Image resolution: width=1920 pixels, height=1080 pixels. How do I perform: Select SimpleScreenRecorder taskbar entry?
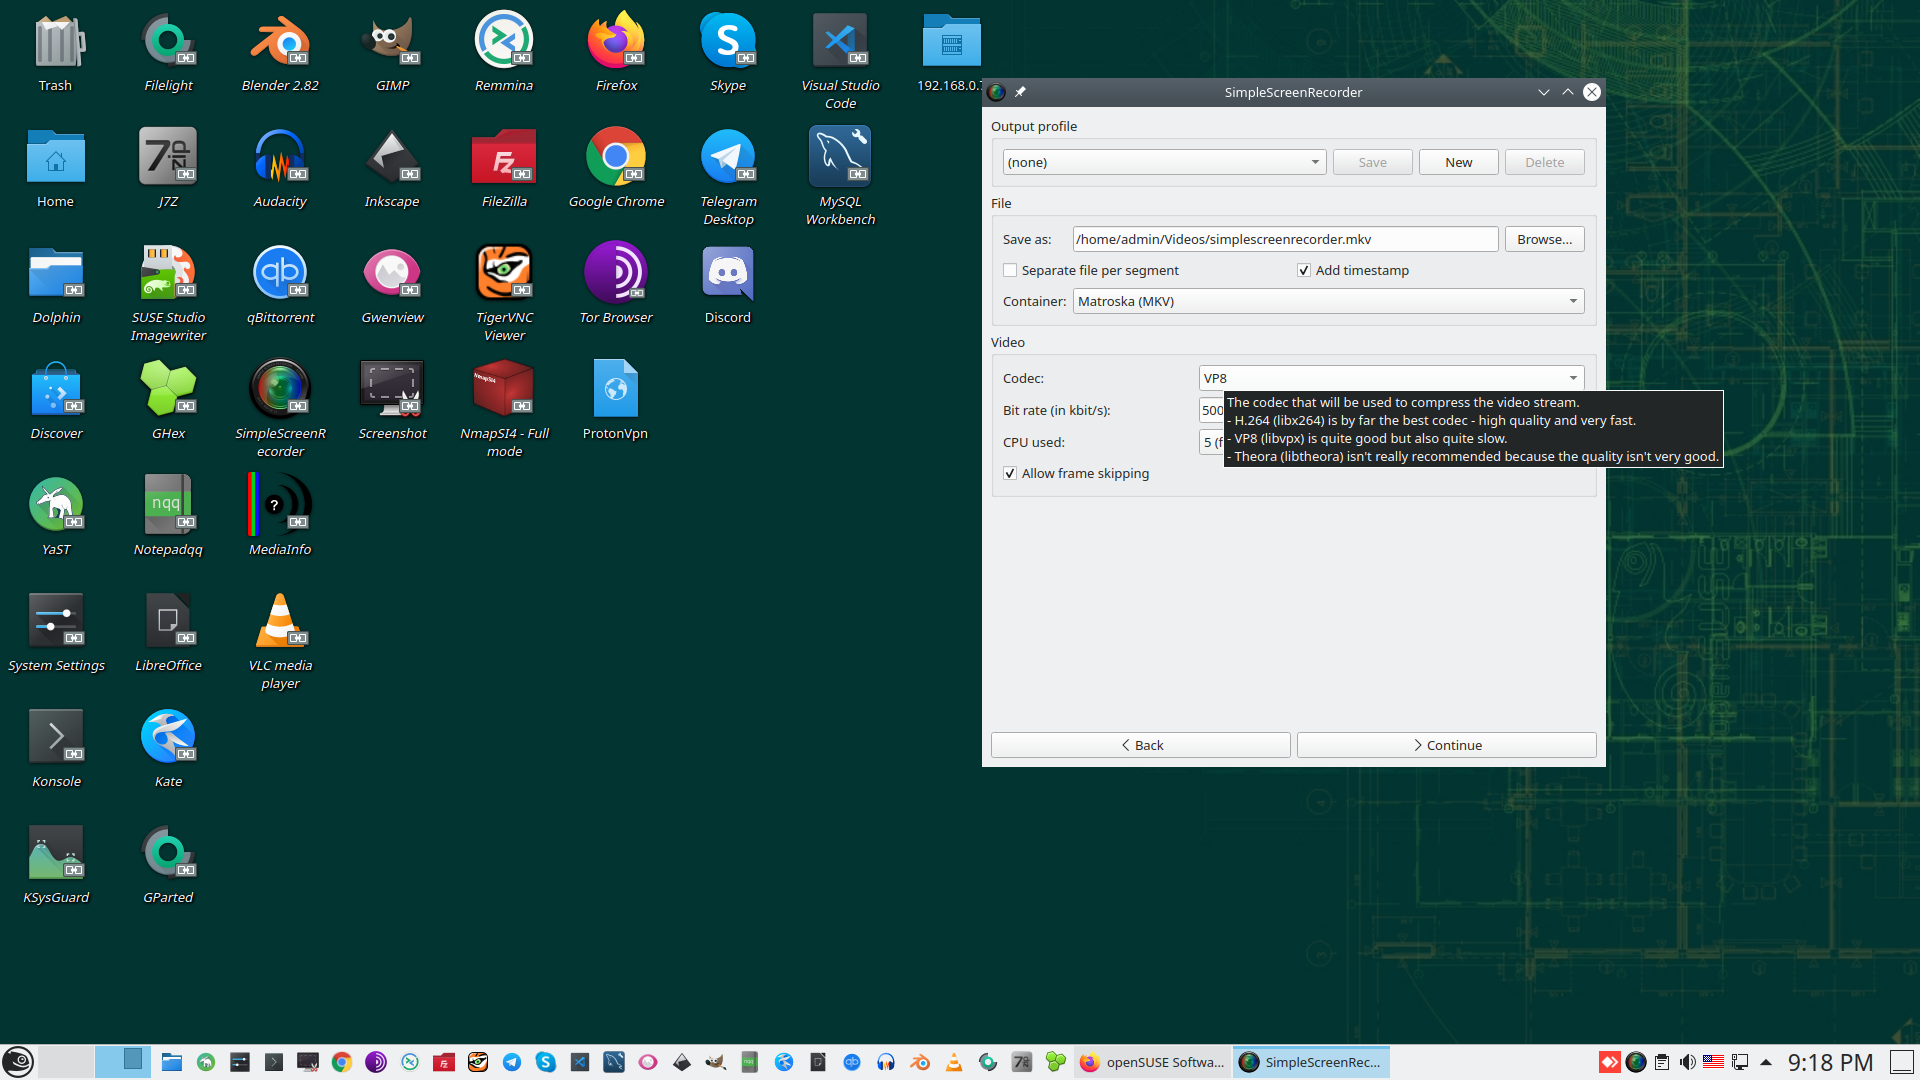(x=1311, y=1062)
